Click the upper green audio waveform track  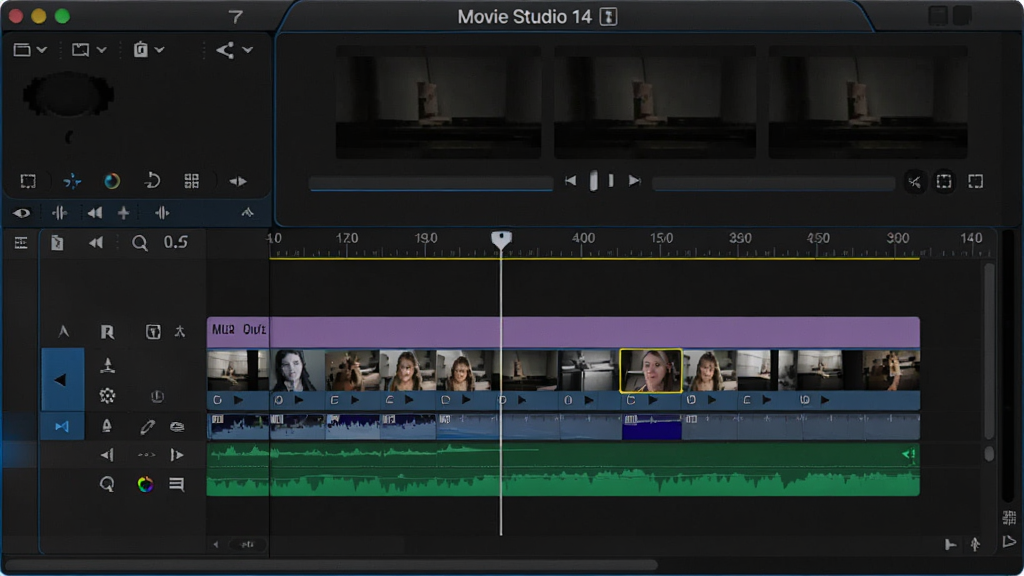click(563, 454)
